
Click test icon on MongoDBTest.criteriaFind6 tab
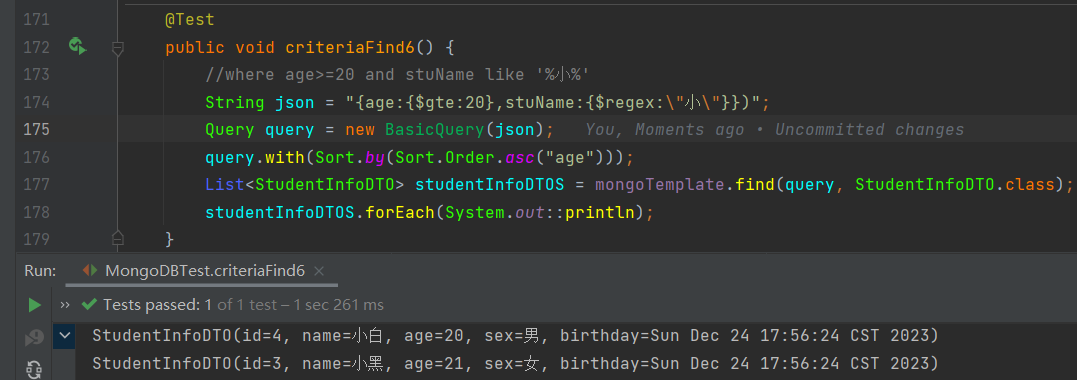90,271
